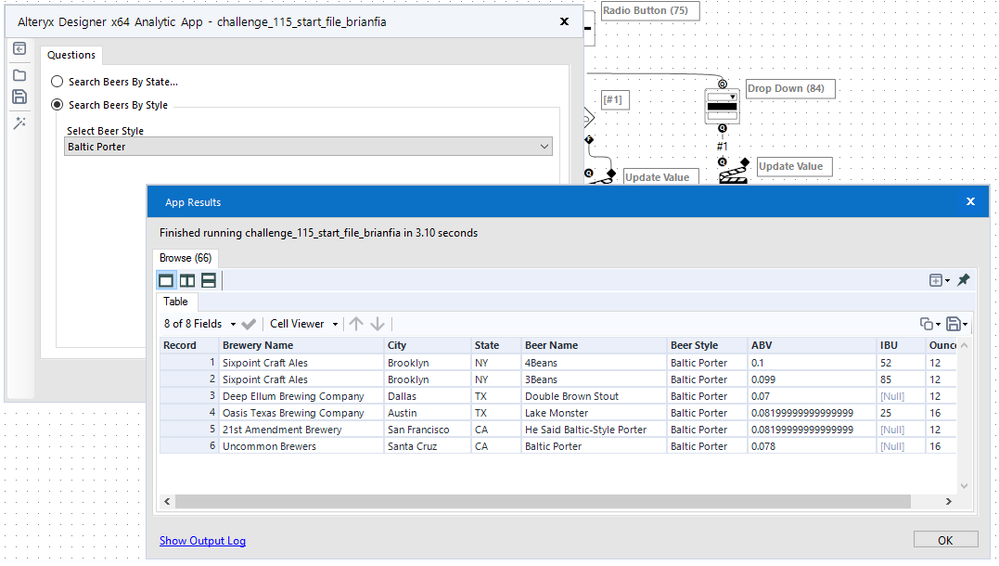Viewport: 999px width, 566px height.
Task: Click the City column header
Action: pyautogui.click(x=428, y=345)
